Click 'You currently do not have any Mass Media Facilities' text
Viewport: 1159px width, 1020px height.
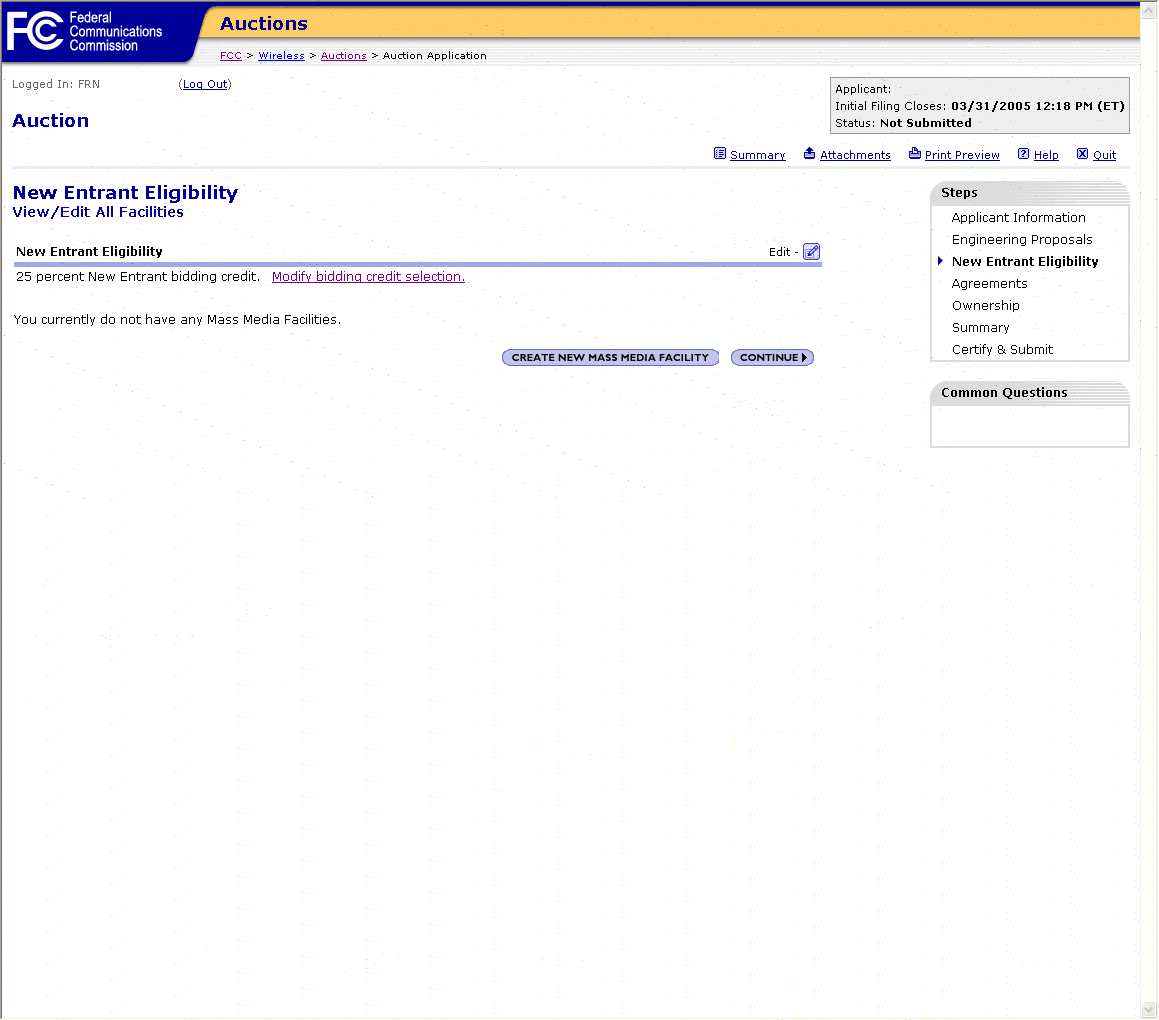[x=177, y=320]
